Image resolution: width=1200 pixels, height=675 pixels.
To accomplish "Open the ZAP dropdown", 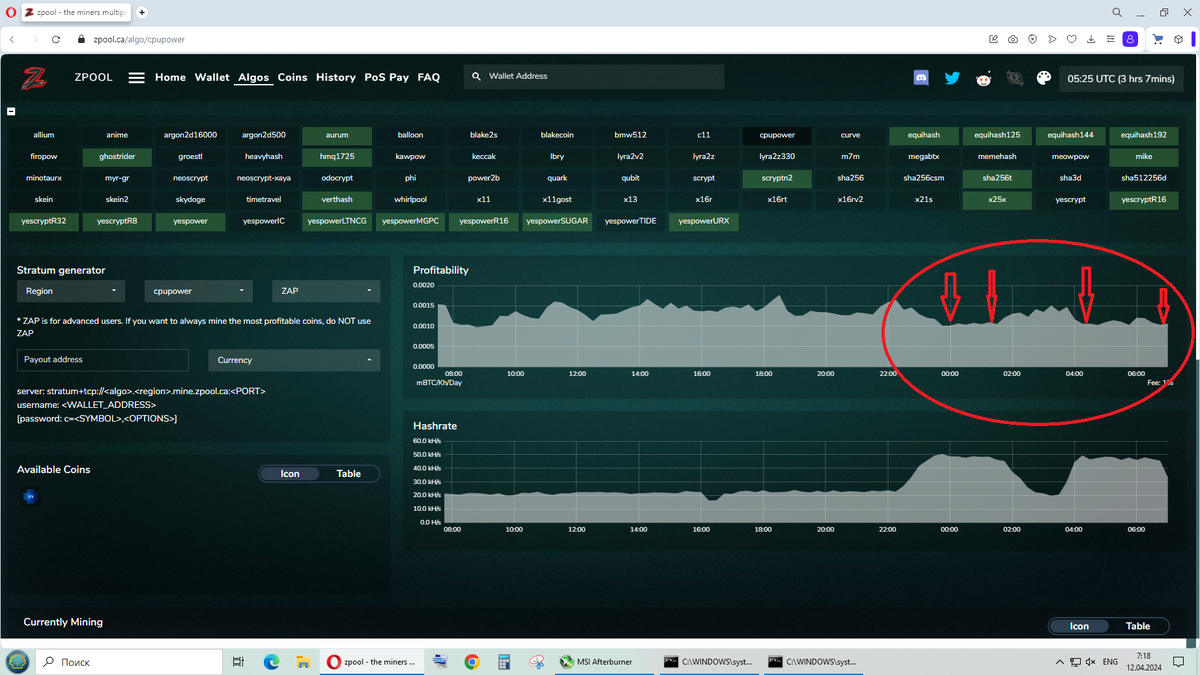I will 326,291.
